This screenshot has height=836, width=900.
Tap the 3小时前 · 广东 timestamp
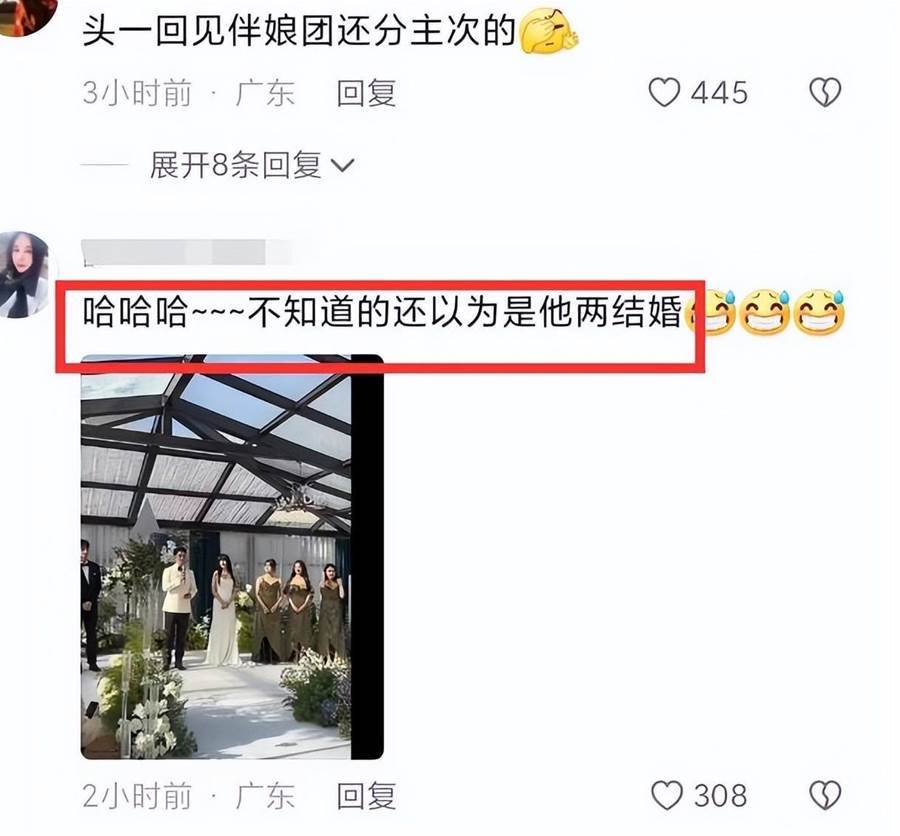point(188,93)
